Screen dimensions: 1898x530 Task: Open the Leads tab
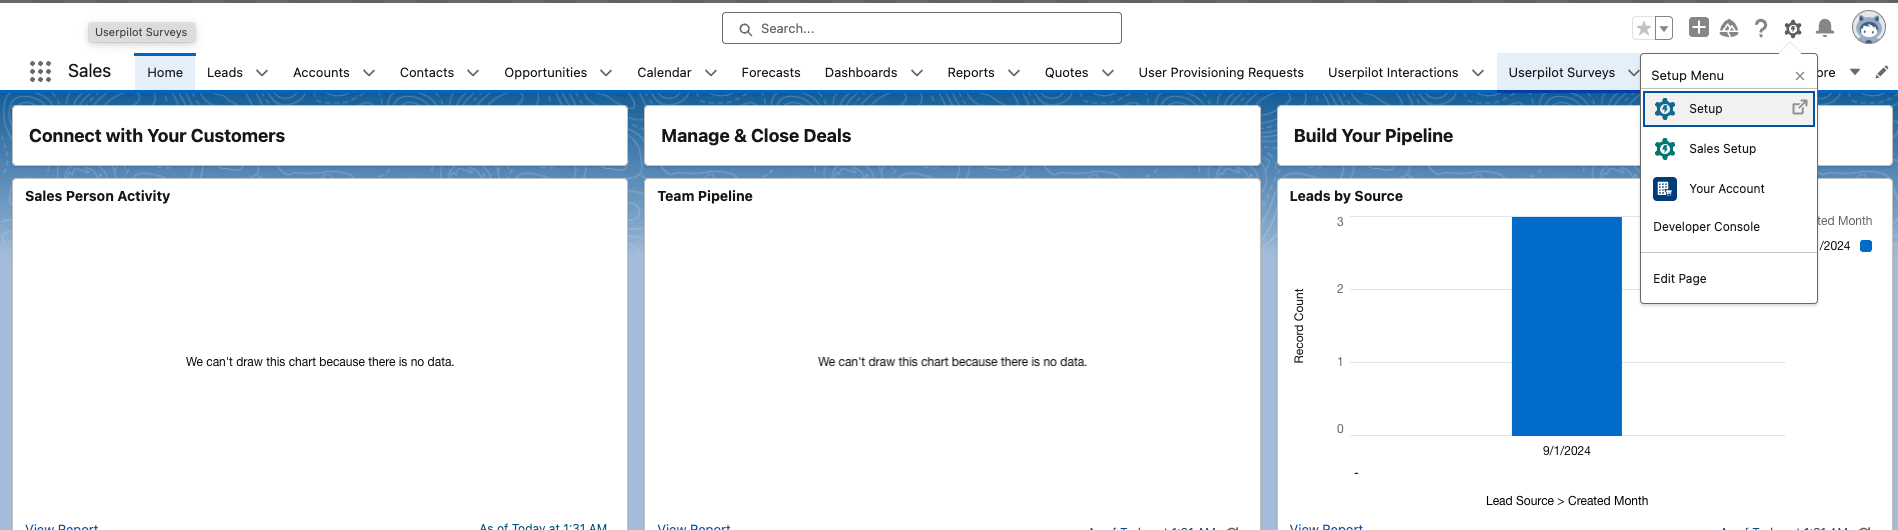coord(225,73)
